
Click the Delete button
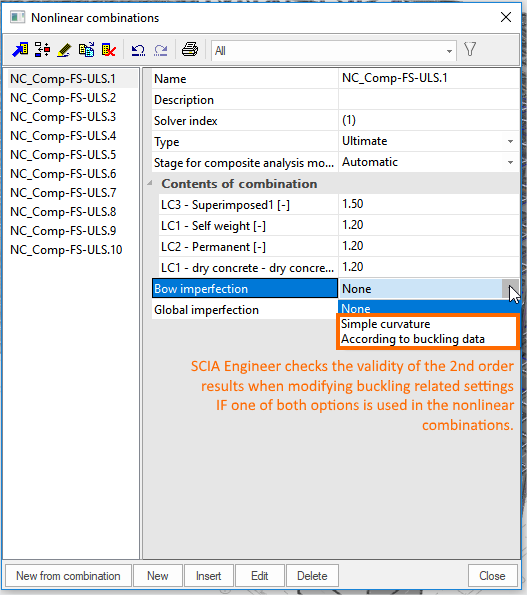[x=312, y=576]
